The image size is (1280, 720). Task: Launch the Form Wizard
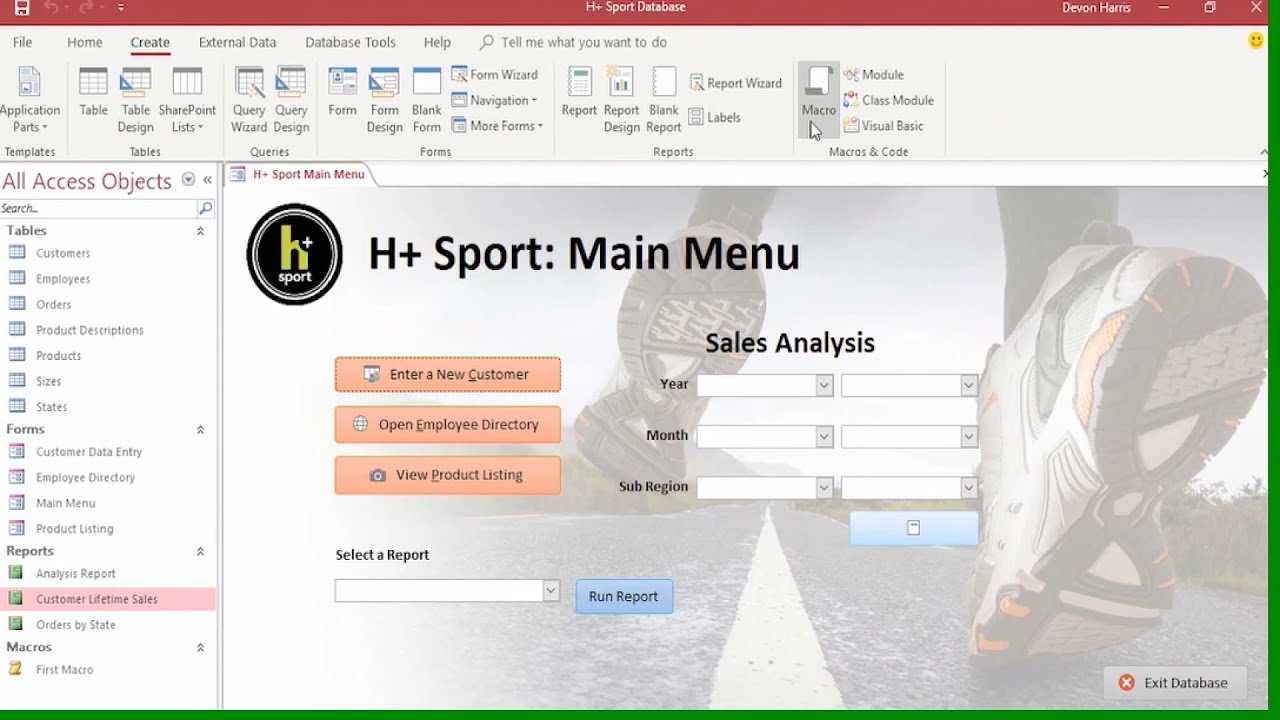pos(495,75)
